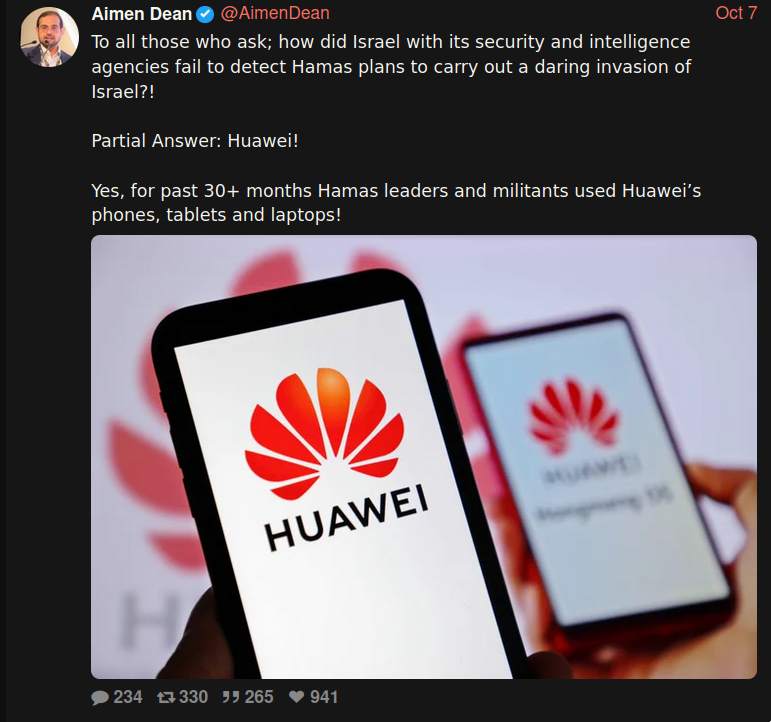This screenshot has width=771, height=722.
Task: Click the Aimen Dean display name
Action: [x=142, y=14]
